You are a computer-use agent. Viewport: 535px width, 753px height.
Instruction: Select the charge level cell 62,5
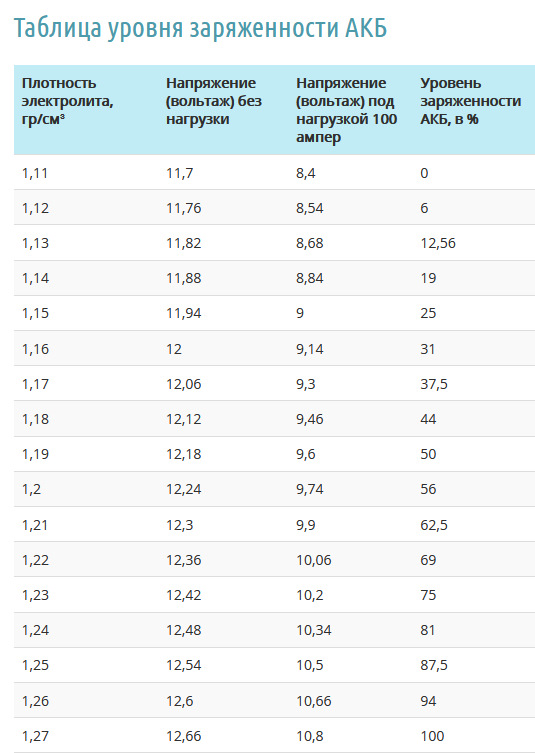434,524
